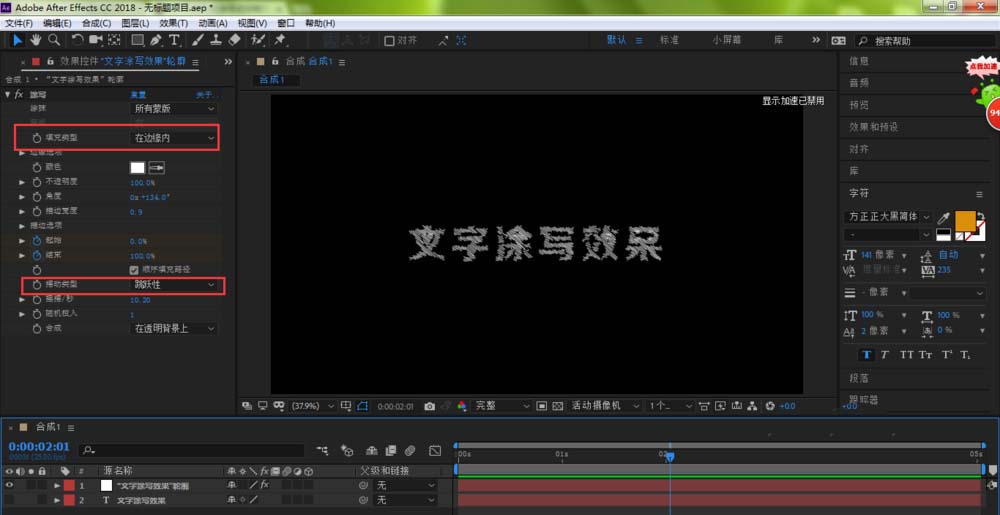Toggle Faux Bold in Character panel
The width and height of the screenshot is (1000, 515).
(867, 355)
